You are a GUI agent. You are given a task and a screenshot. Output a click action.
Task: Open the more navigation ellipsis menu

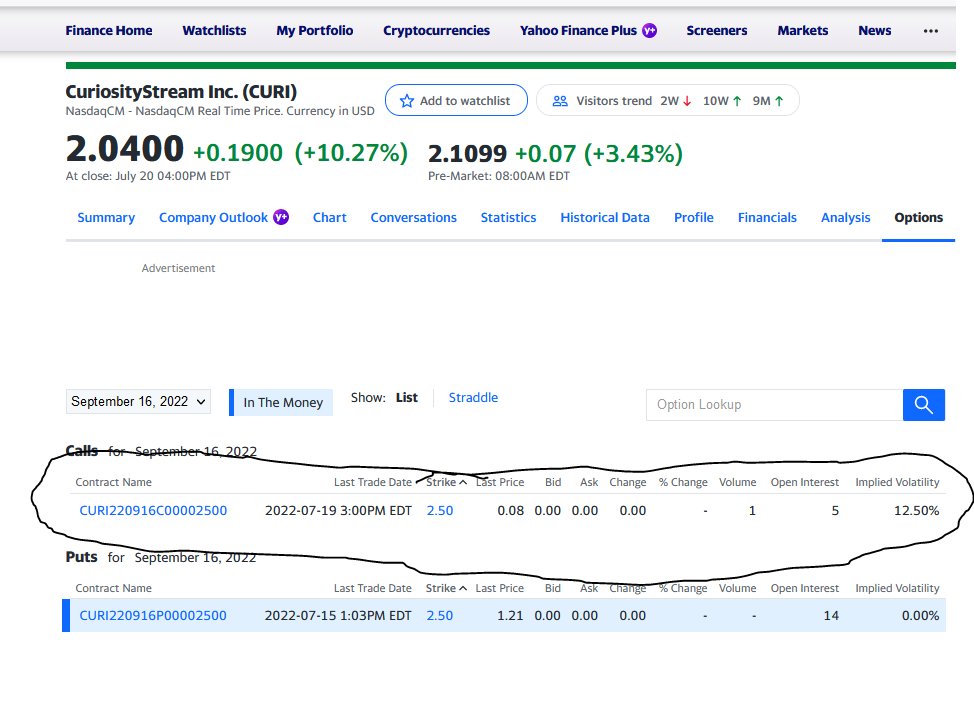pyautogui.click(x=931, y=30)
